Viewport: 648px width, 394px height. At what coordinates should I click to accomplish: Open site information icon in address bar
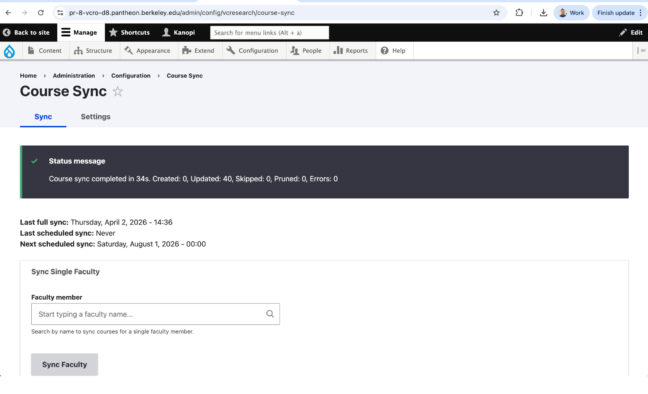point(60,13)
